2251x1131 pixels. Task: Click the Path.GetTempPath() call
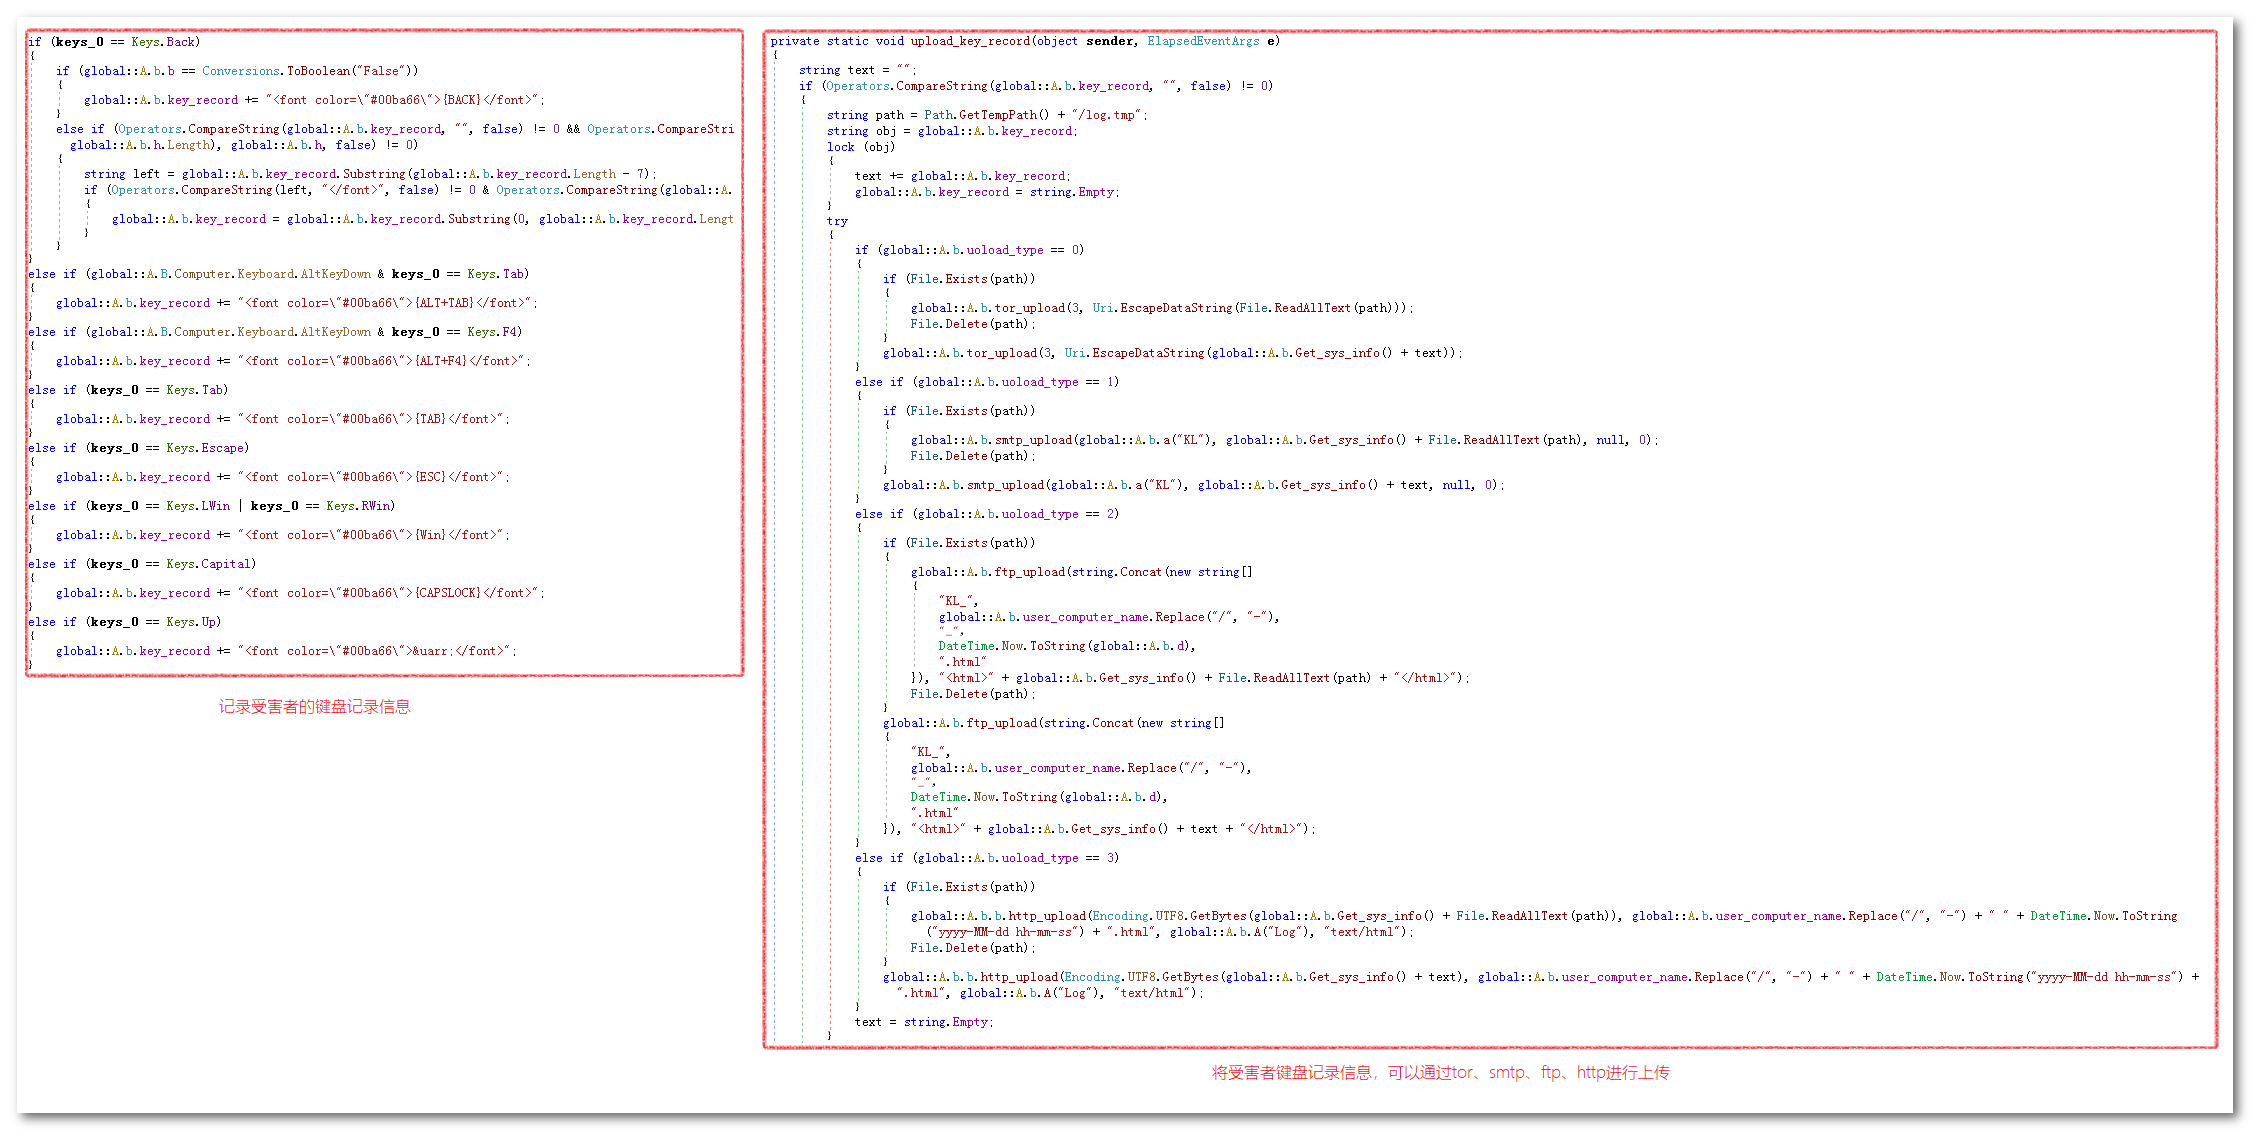pyautogui.click(x=986, y=115)
